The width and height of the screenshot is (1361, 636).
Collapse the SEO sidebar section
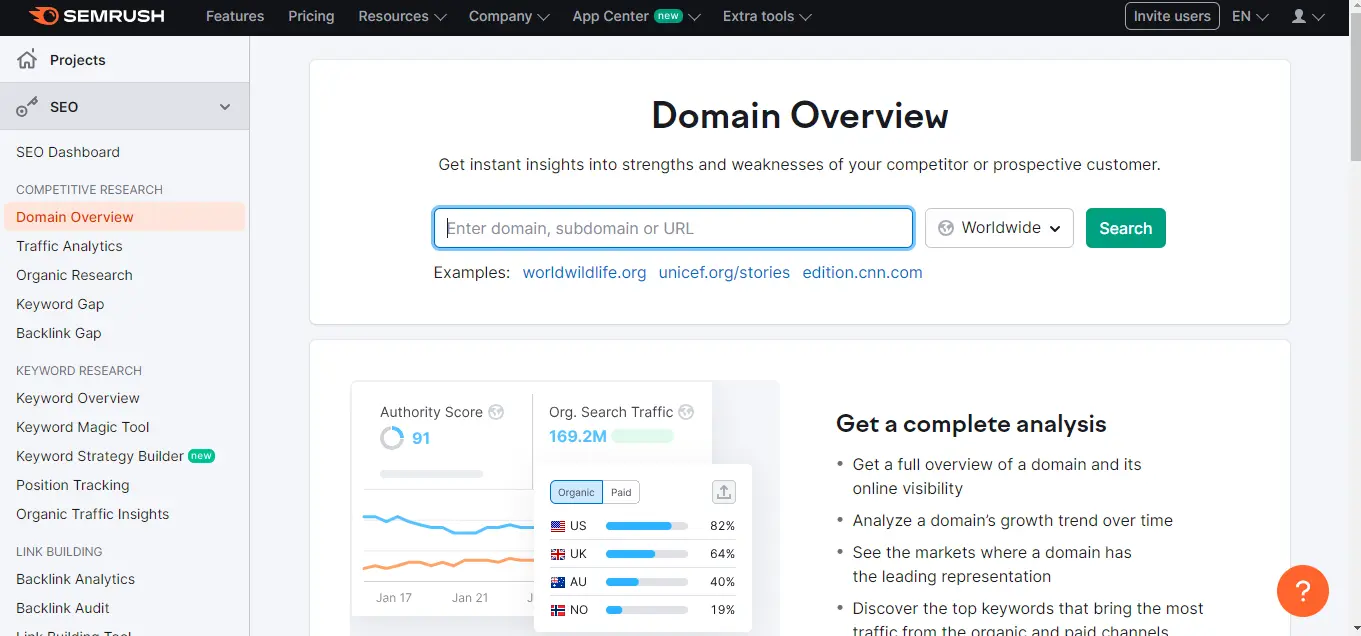(225, 107)
